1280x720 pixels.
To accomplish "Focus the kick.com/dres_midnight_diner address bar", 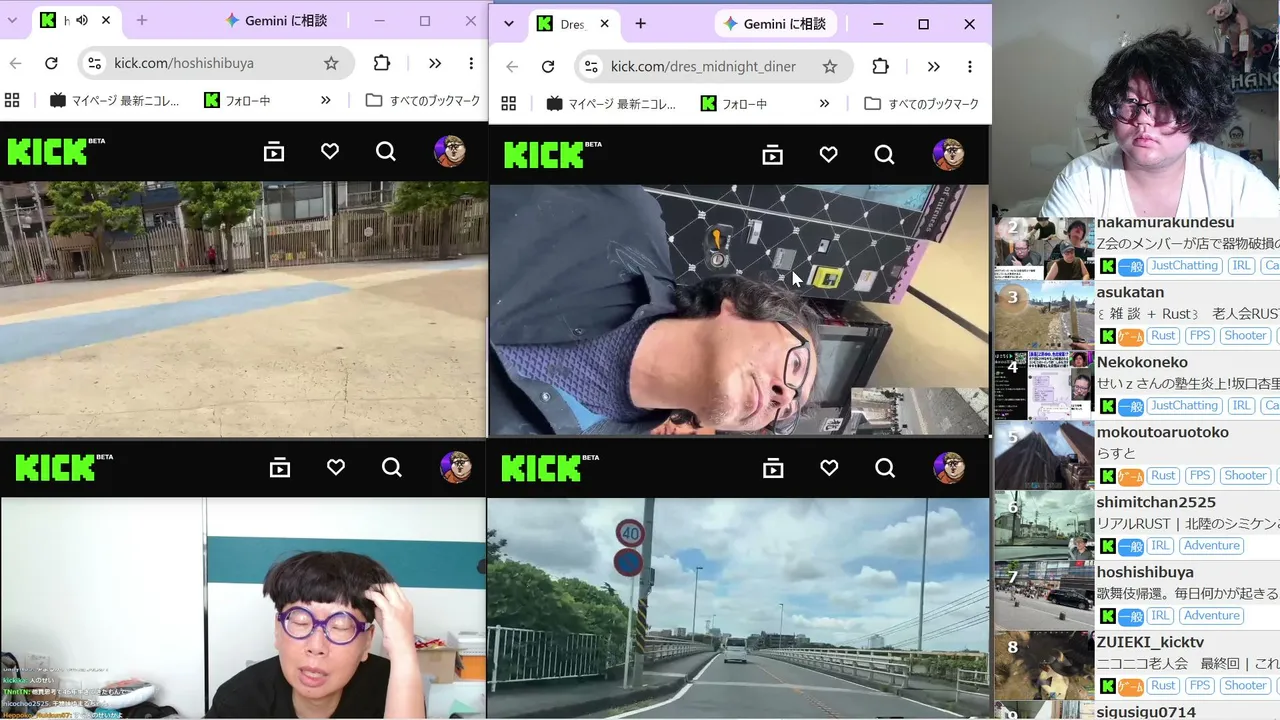I will [x=714, y=67].
